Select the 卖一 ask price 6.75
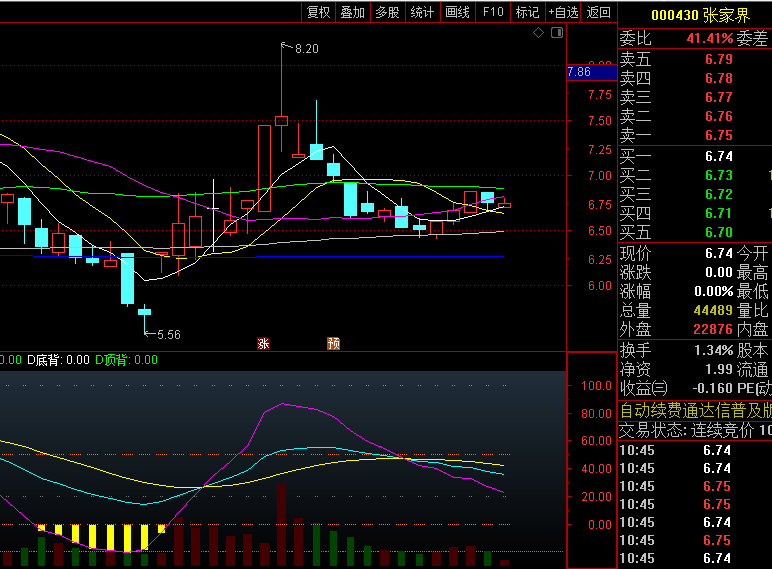772x569 pixels. [x=718, y=135]
